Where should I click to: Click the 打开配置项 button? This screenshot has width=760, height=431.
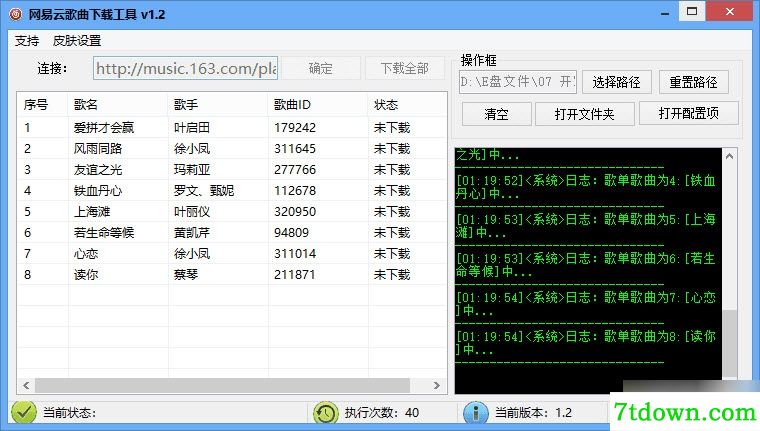tap(689, 113)
